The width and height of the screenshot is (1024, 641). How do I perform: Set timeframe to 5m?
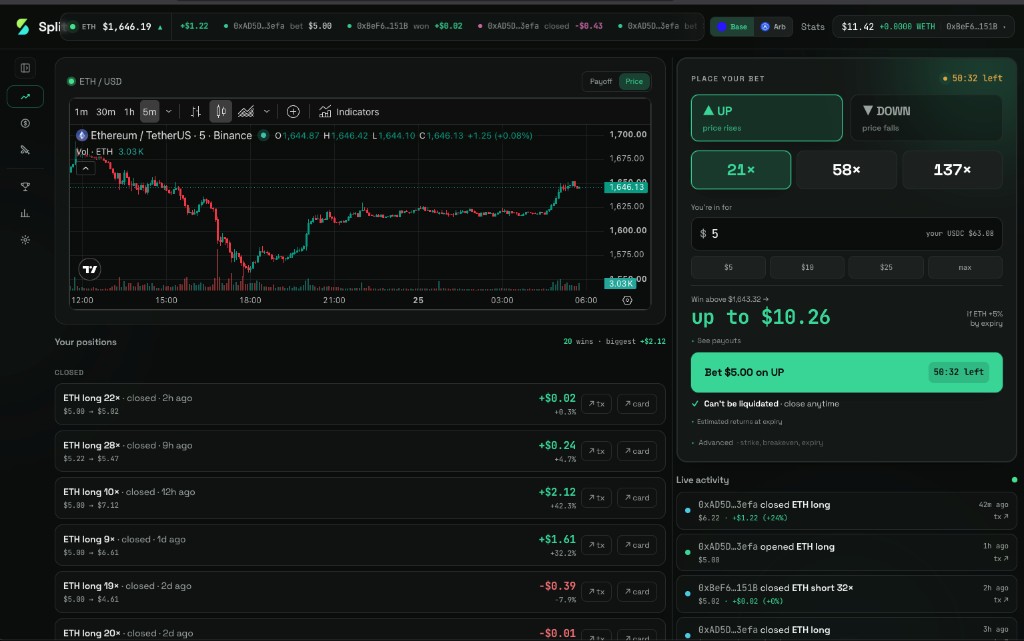(x=150, y=112)
